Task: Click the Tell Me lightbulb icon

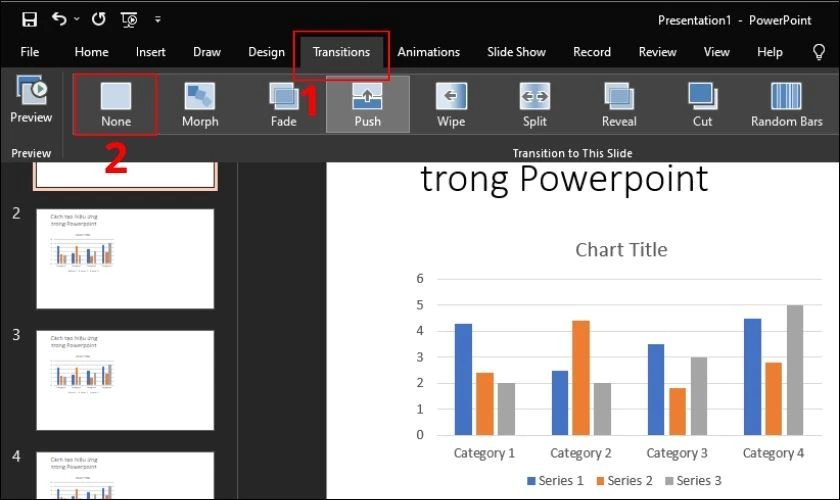Action: 819,52
